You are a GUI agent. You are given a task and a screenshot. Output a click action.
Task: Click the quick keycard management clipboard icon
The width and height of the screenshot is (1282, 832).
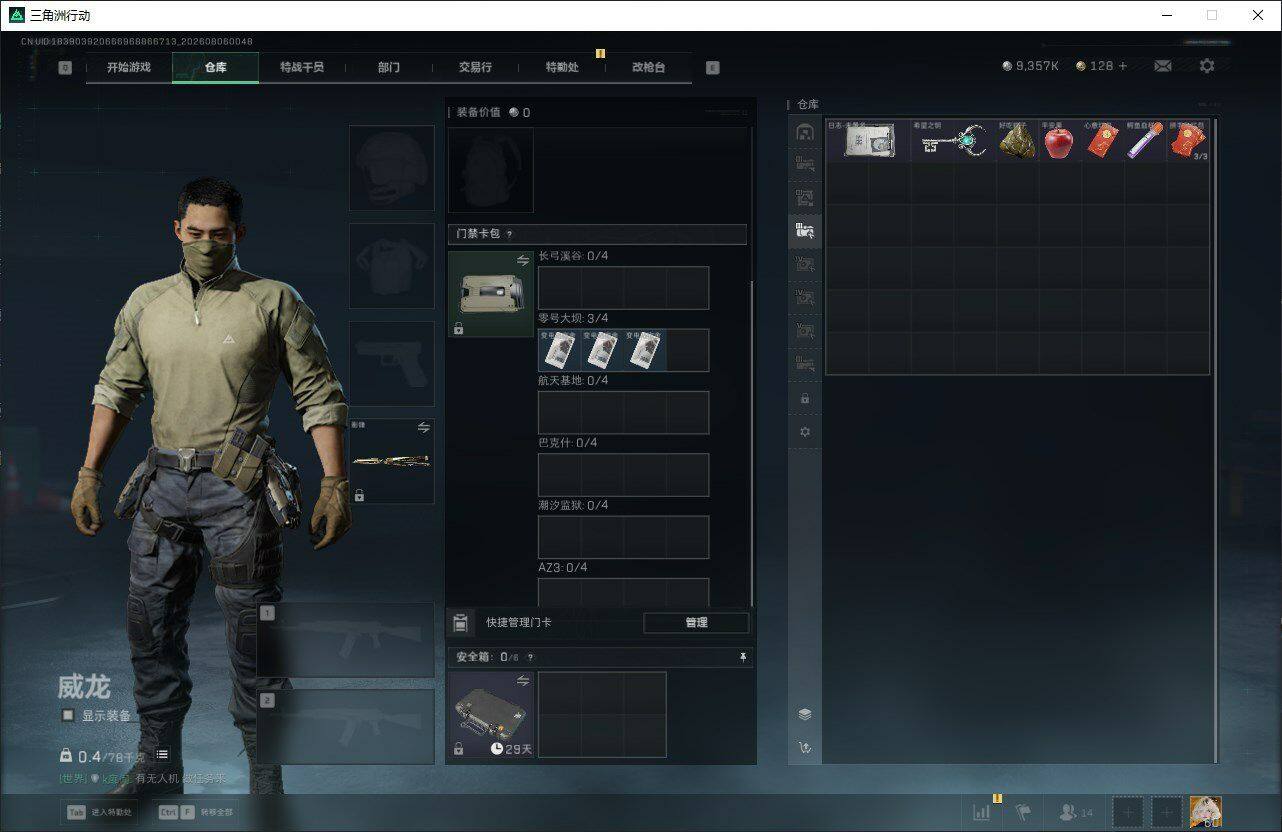pos(460,623)
